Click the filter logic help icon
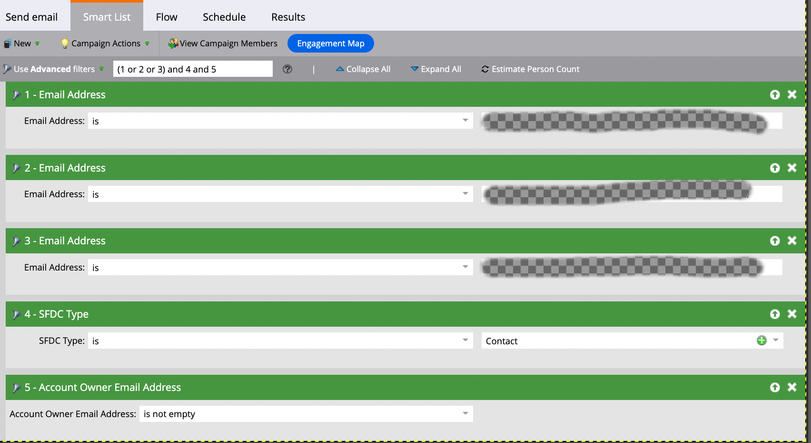The height and width of the screenshot is (443, 811). coord(288,69)
